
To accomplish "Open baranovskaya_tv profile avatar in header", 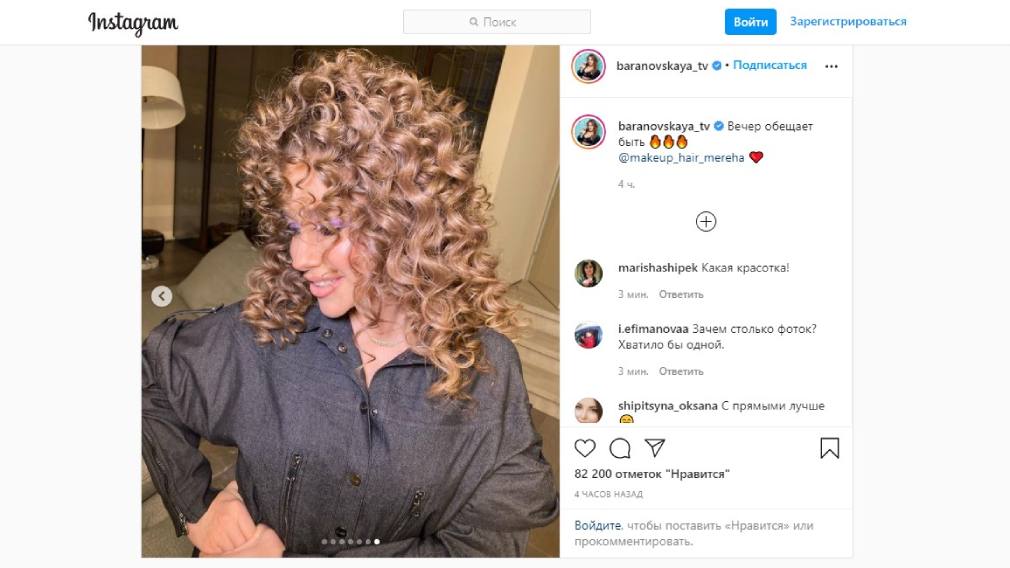I will tap(588, 66).
